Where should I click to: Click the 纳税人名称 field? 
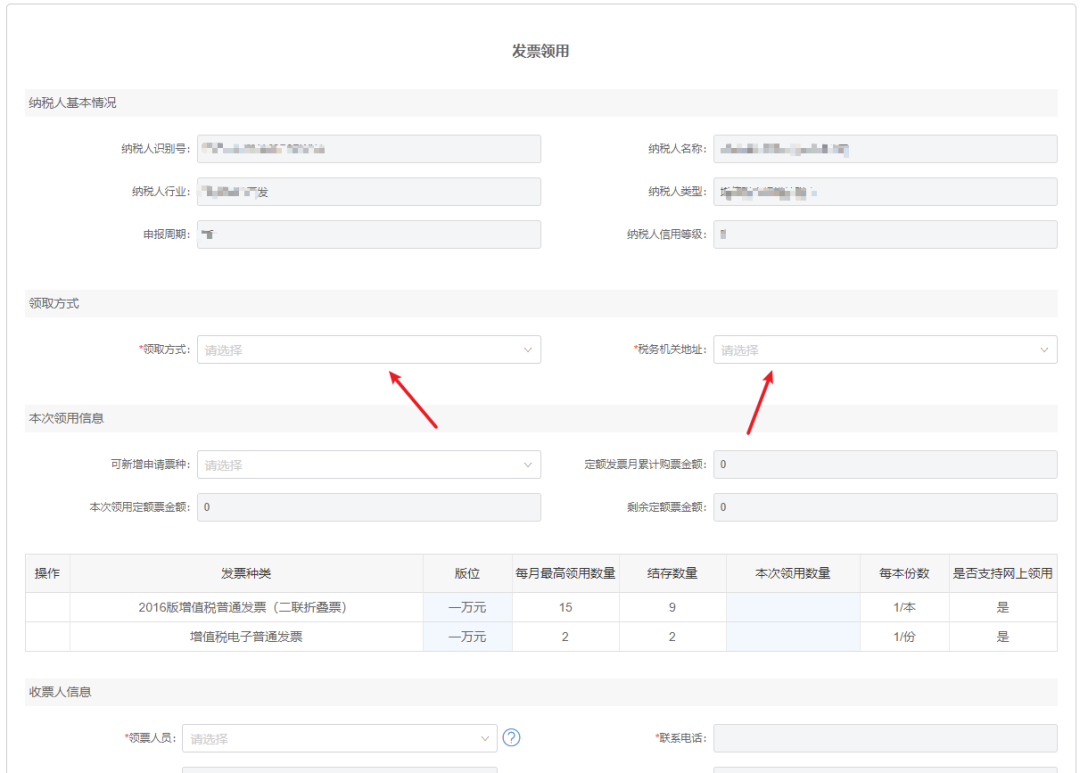click(885, 149)
